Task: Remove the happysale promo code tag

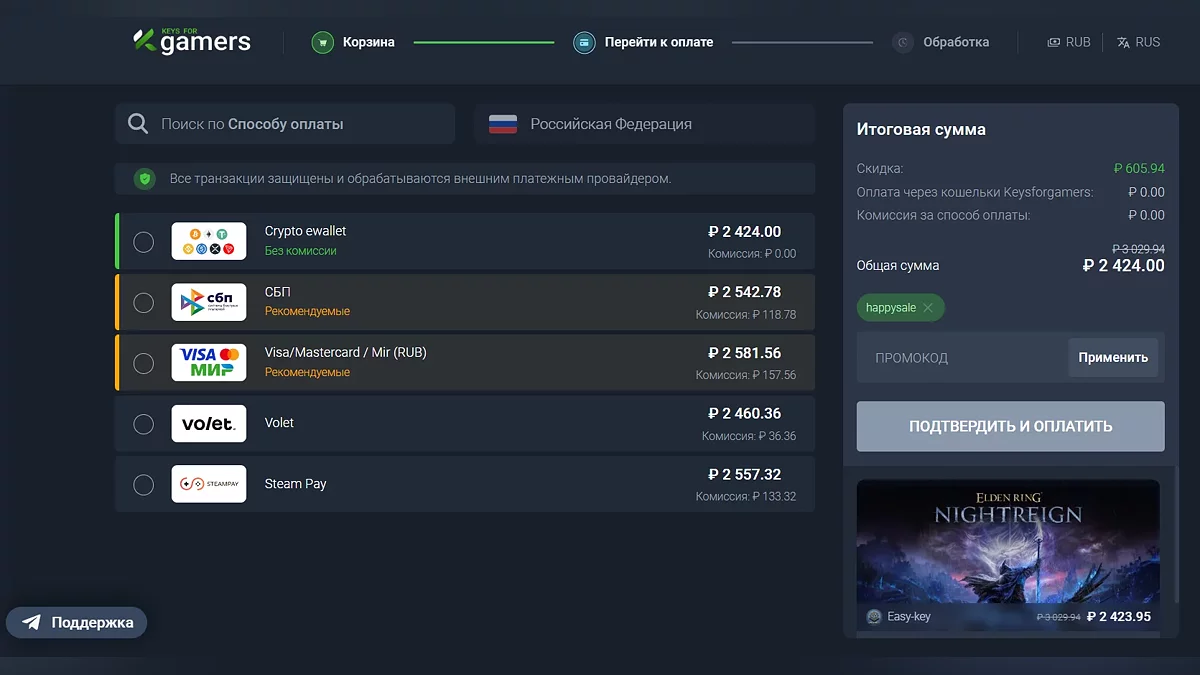Action: tap(928, 308)
